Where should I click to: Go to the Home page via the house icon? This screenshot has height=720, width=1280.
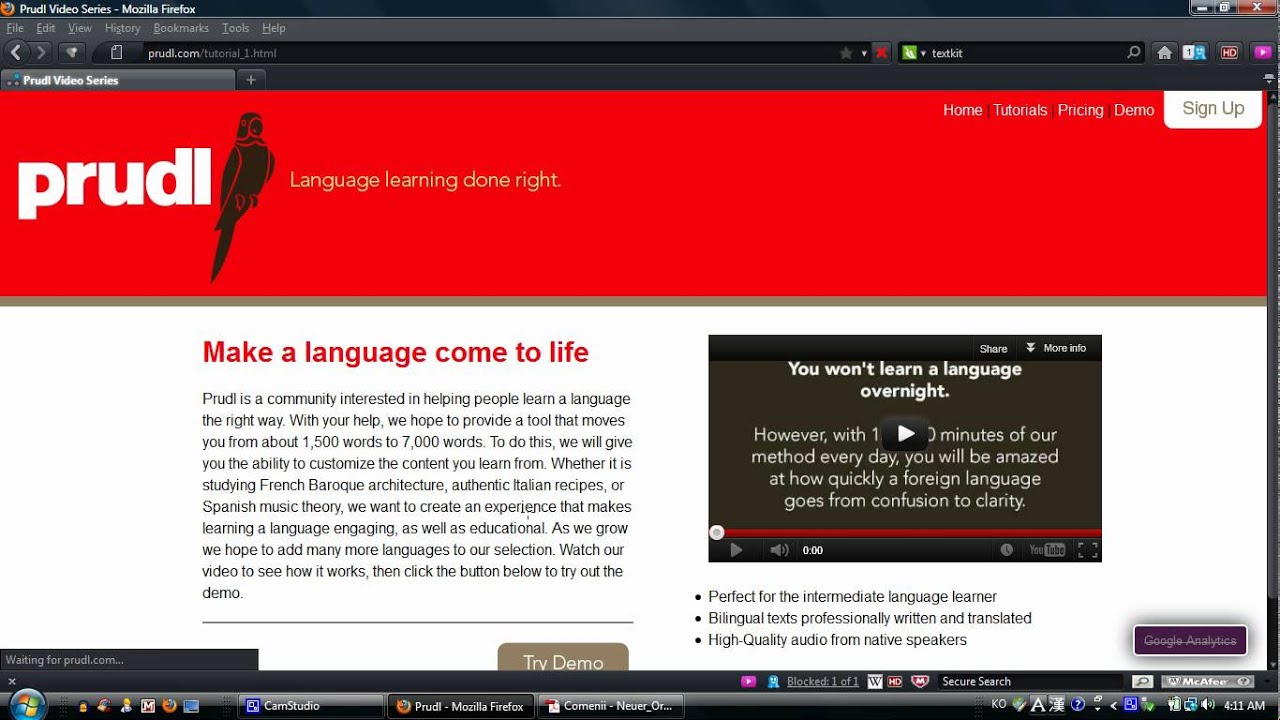(1164, 53)
